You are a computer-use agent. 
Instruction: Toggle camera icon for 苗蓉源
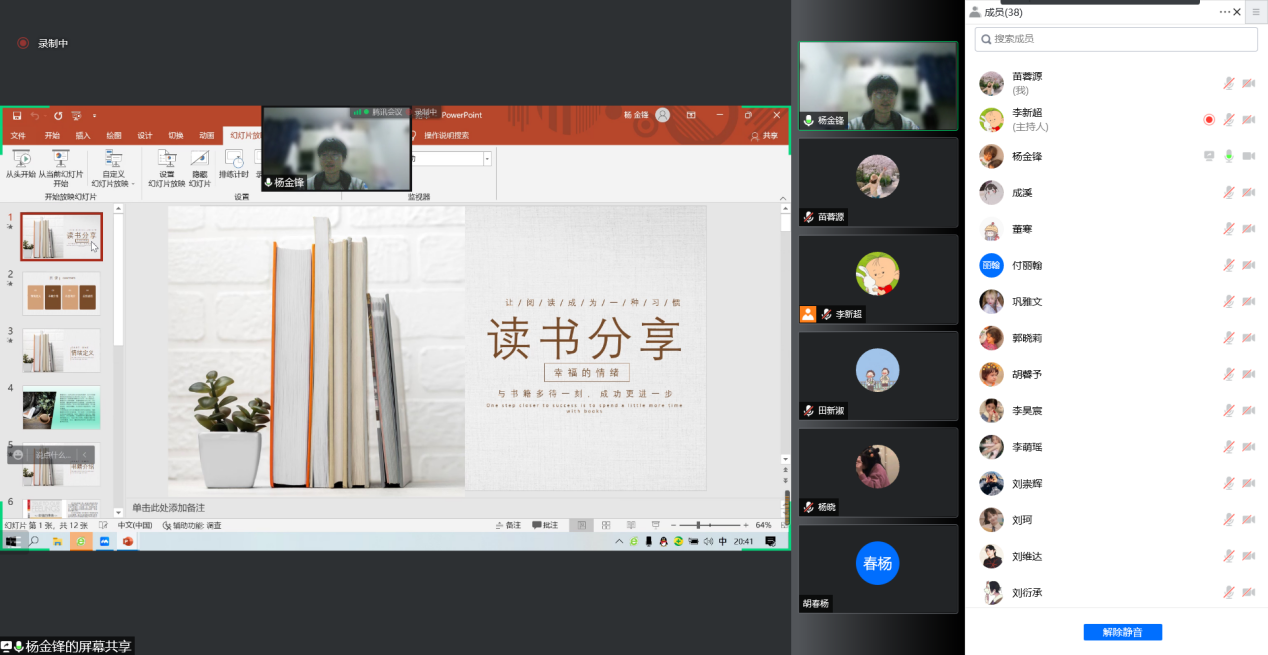tap(1249, 83)
